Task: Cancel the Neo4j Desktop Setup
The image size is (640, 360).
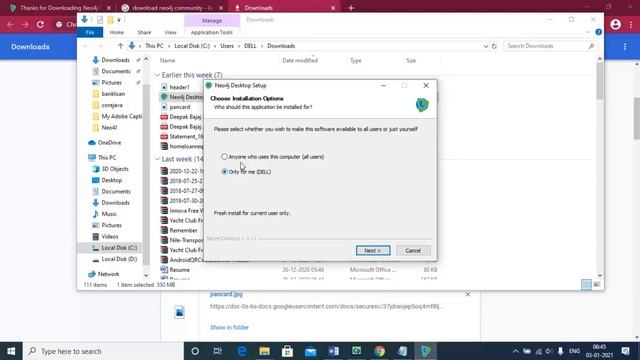Action: (x=413, y=250)
